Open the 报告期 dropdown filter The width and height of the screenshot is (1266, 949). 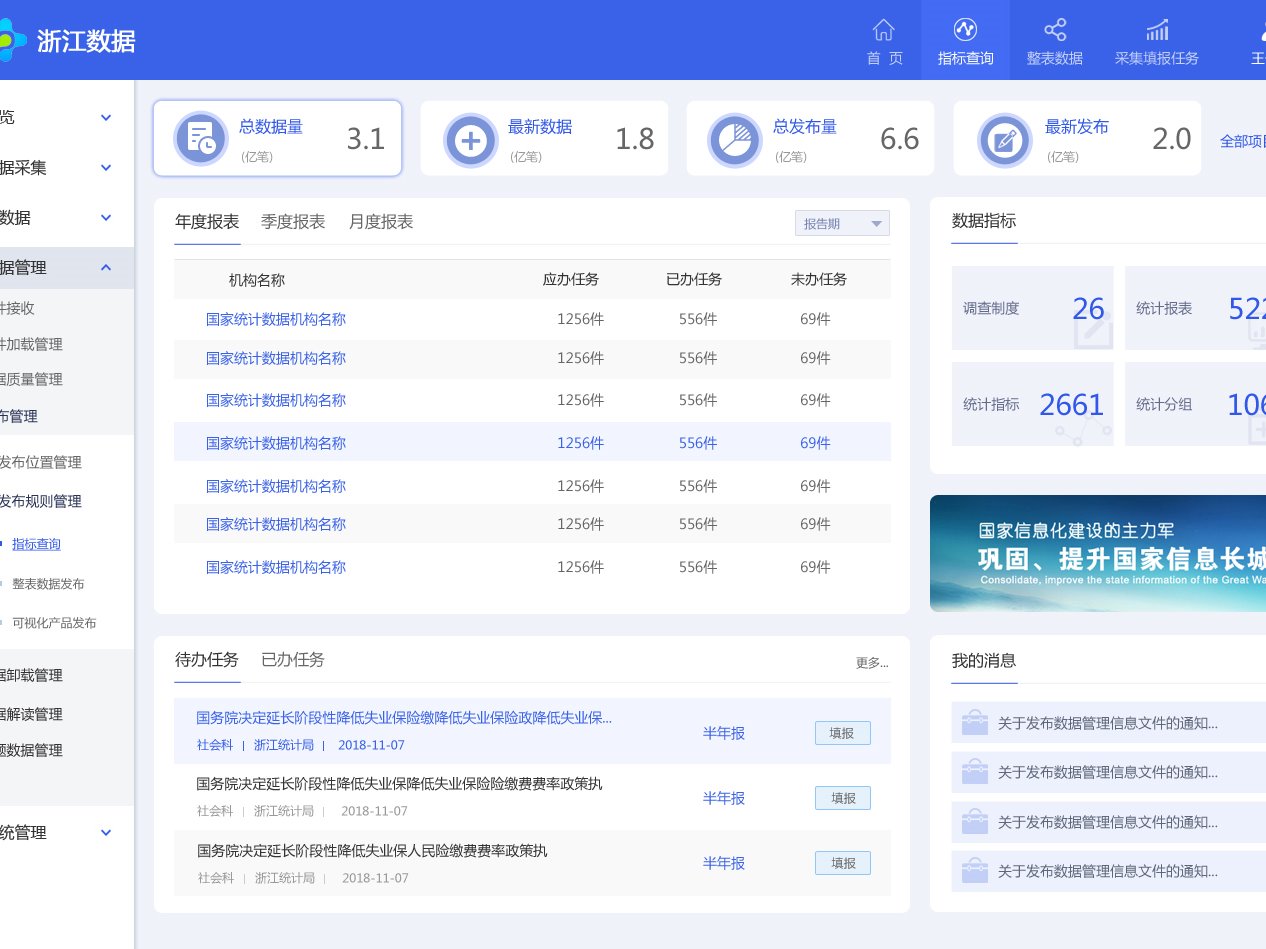click(841, 222)
